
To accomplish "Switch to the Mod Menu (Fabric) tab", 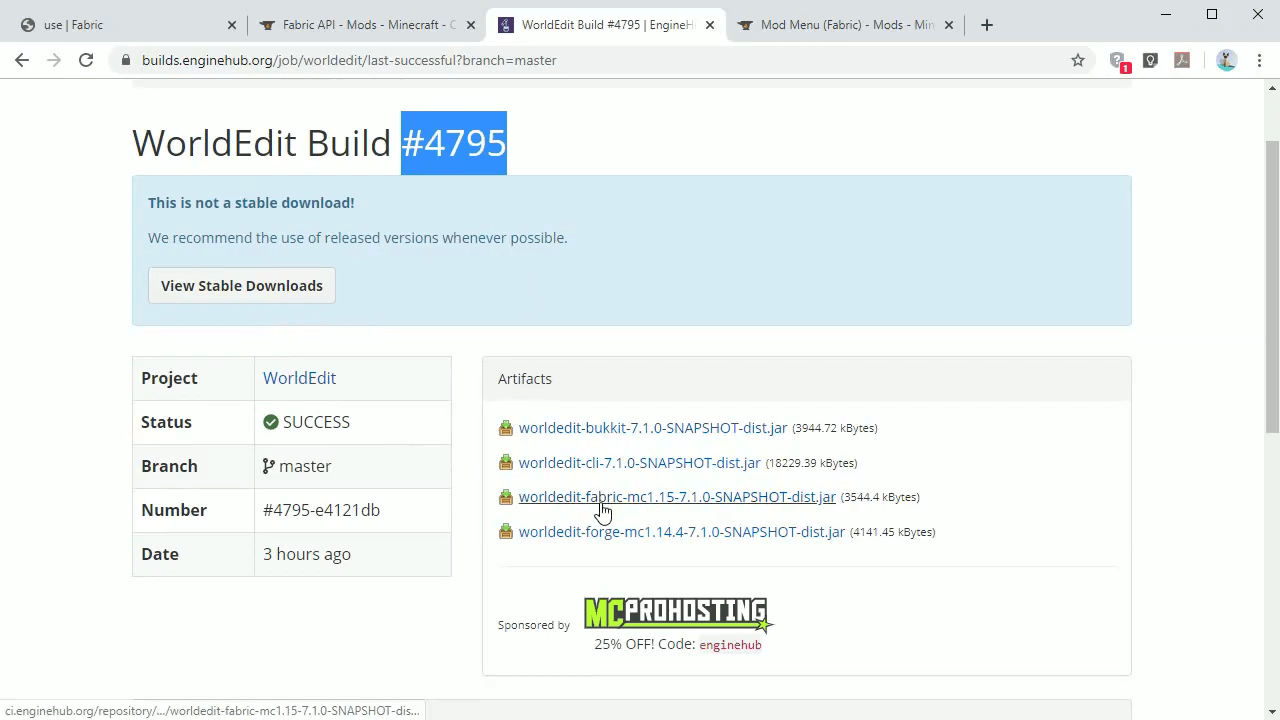I will (x=844, y=25).
